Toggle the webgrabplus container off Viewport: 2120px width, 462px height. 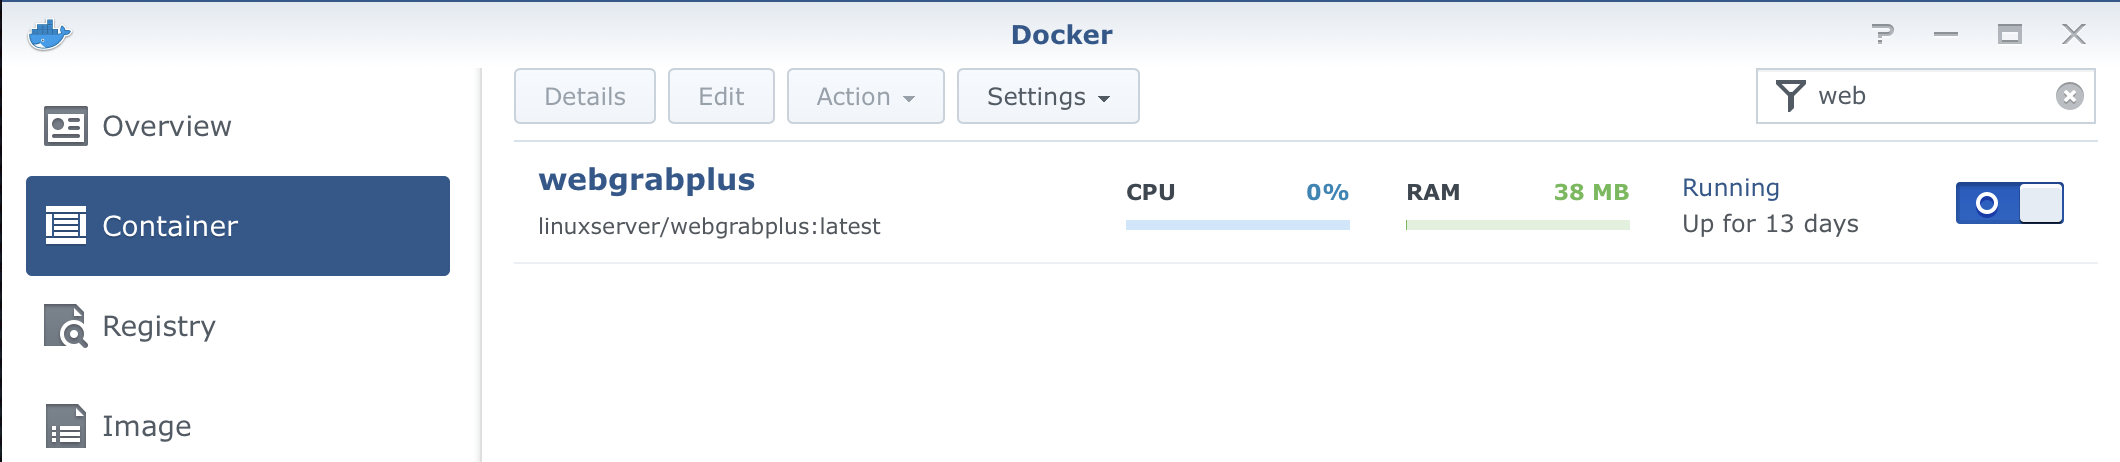[2009, 203]
